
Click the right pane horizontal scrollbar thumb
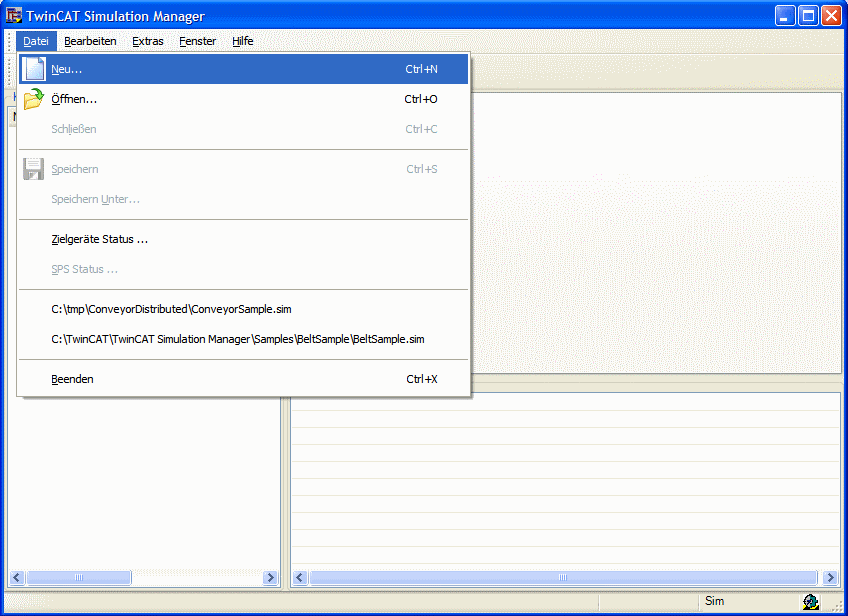563,578
